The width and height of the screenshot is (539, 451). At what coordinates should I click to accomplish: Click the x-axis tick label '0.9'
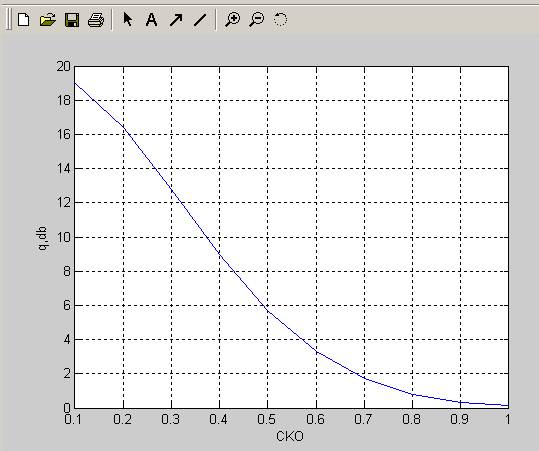pyautogui.click(x=459, y=419)
